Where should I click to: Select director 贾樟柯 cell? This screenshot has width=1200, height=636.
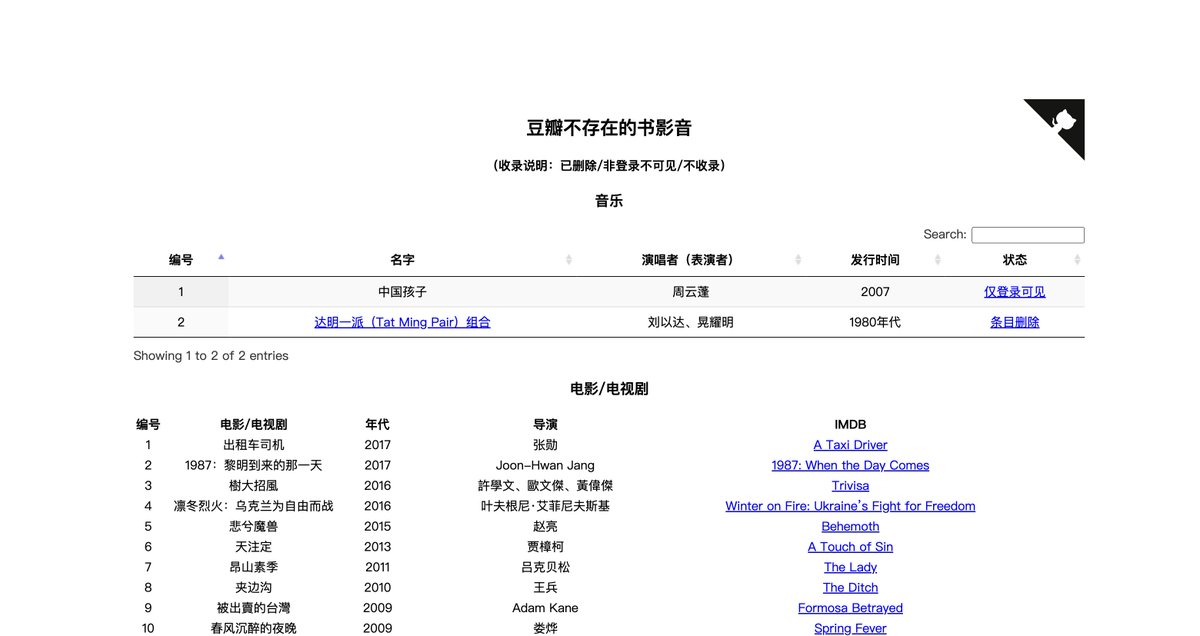(545, 547)
